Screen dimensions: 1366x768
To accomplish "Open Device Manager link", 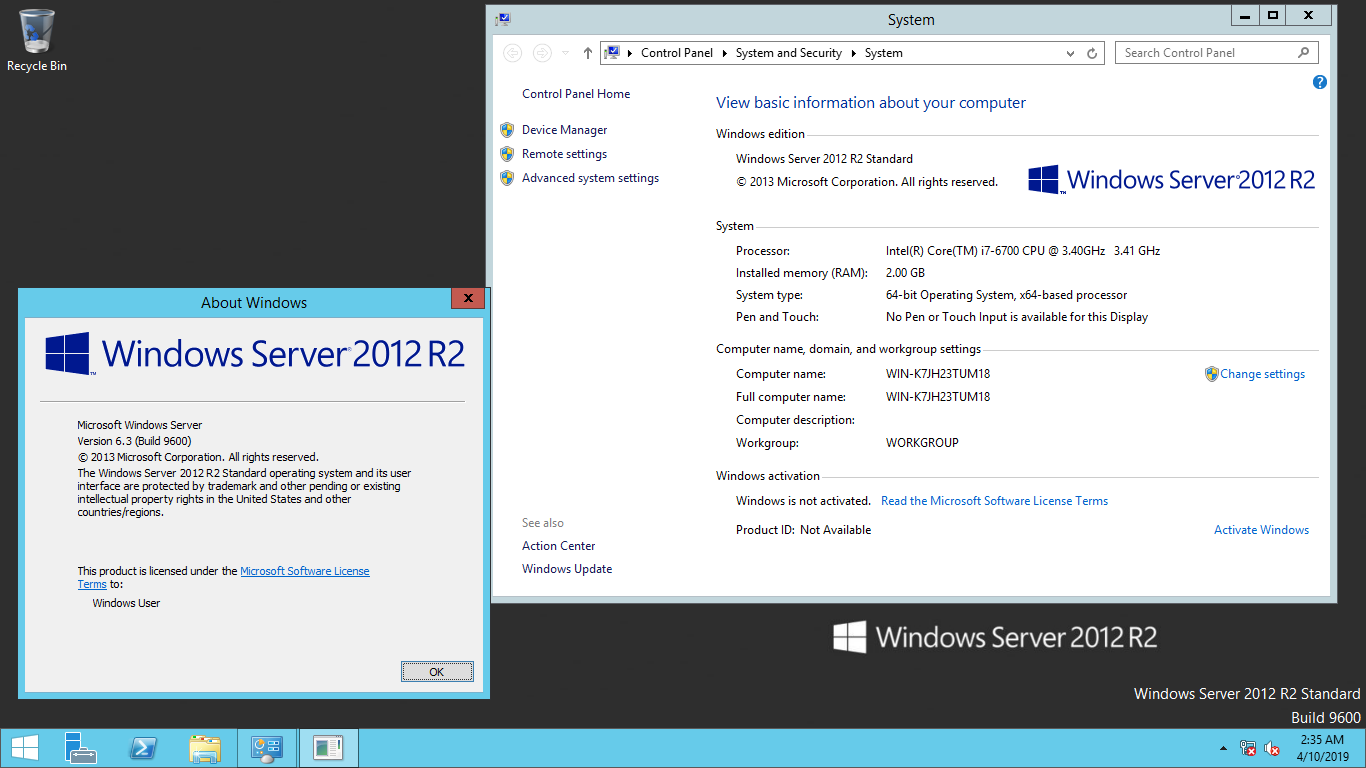I will (564, 130).
